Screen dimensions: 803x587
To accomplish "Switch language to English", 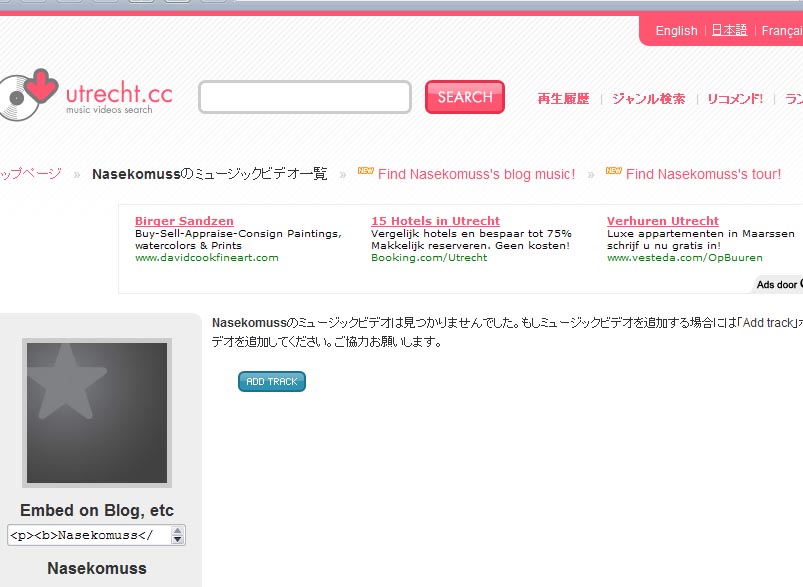I will [x=676, y=31].
